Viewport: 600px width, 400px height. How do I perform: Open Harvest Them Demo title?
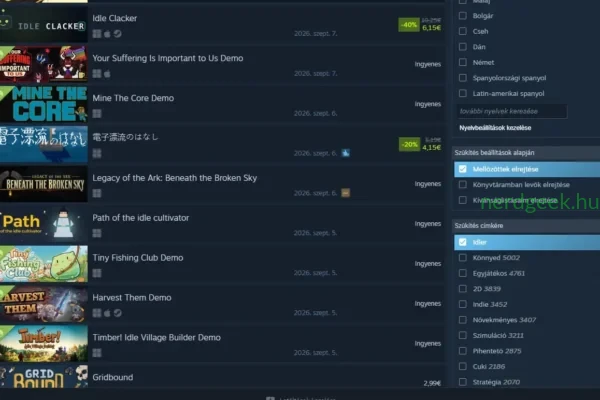pos(132,297)
